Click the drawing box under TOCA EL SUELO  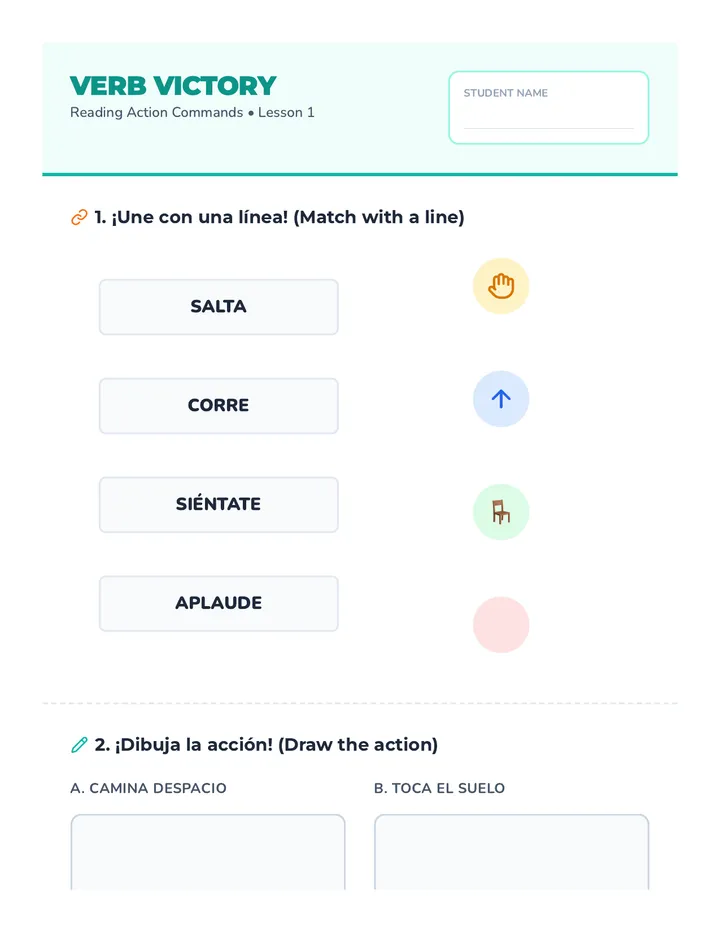point(511,852)
